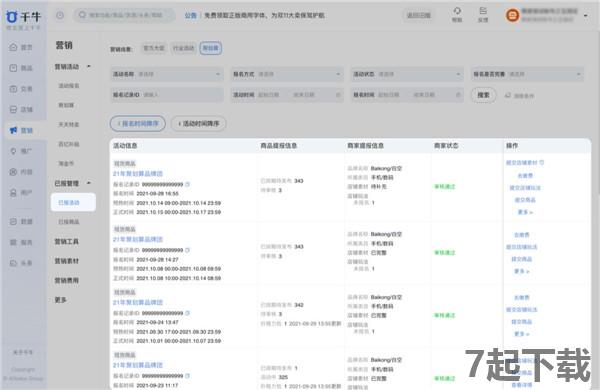
Task: Click the 报名记录ID input field
Action: (x=167, y=95)
